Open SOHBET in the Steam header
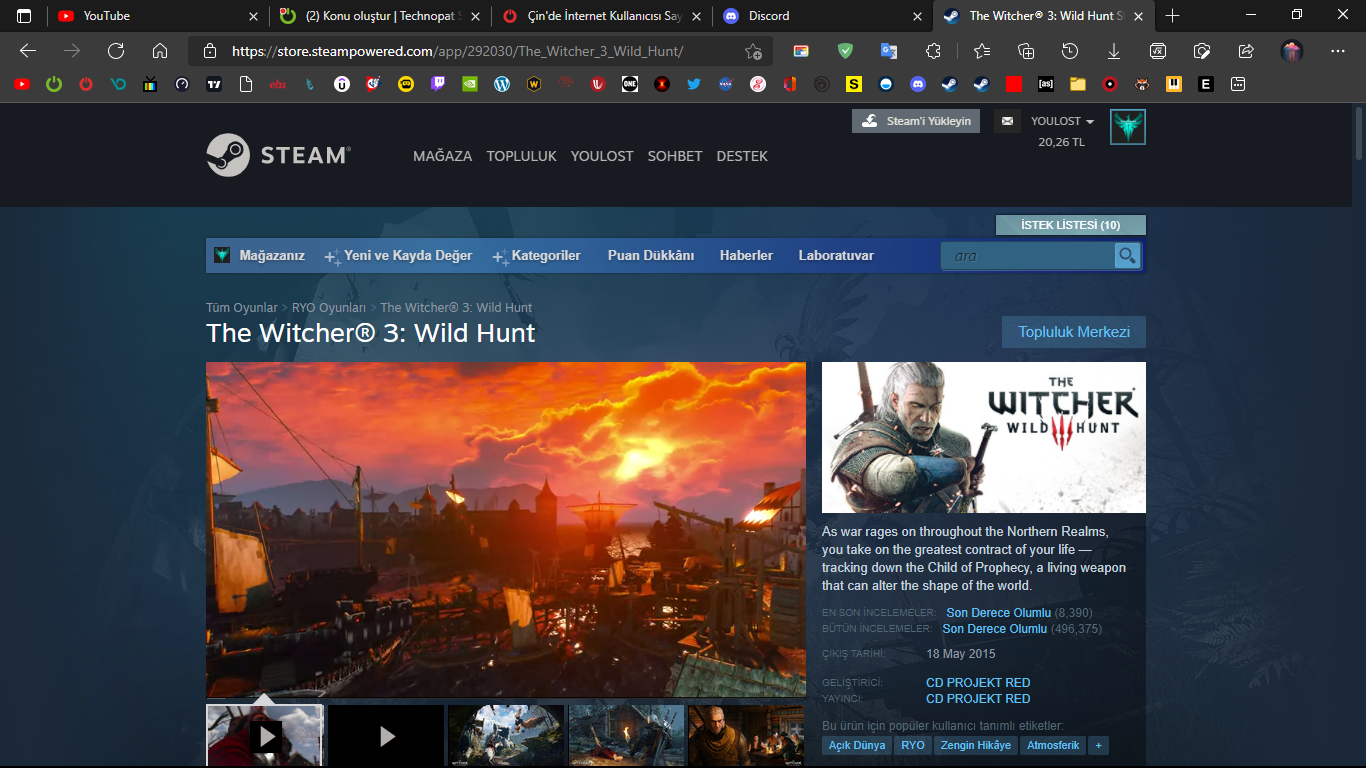Image resolution: width=1366 pixels, height=768 pixels. [x=675, y=156]
